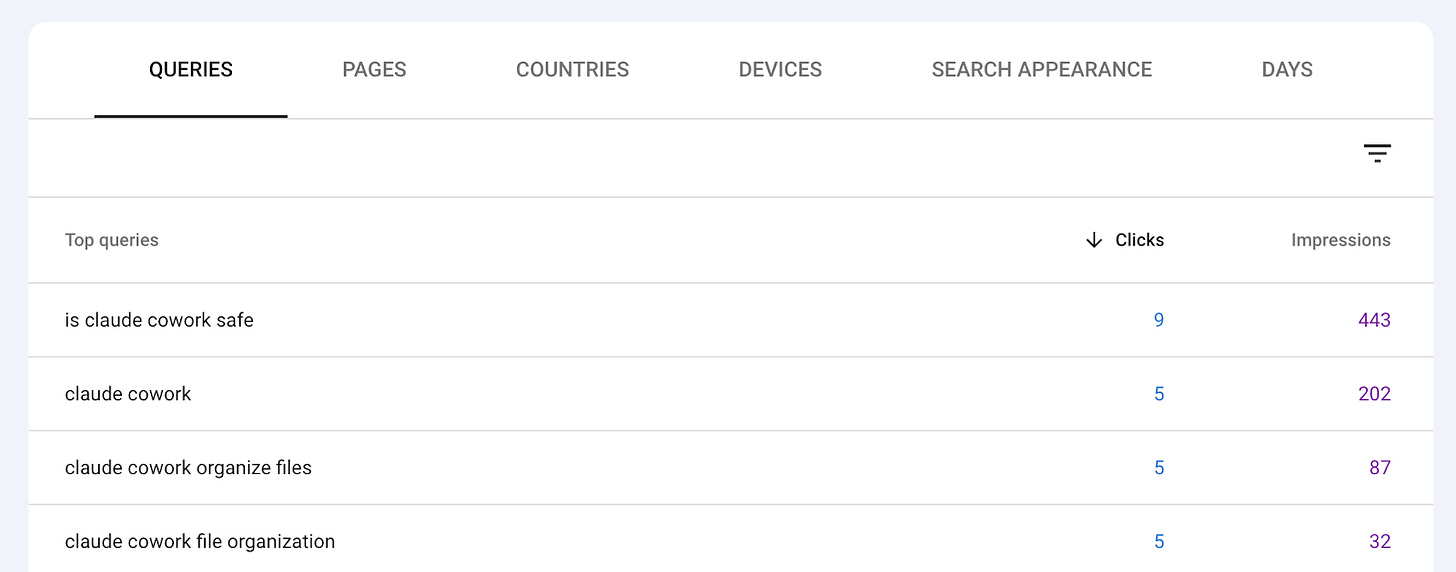The image size is (1456, 572).
Task: Click the Clicks sort arrow
Action: click(x=1094, y=240)
